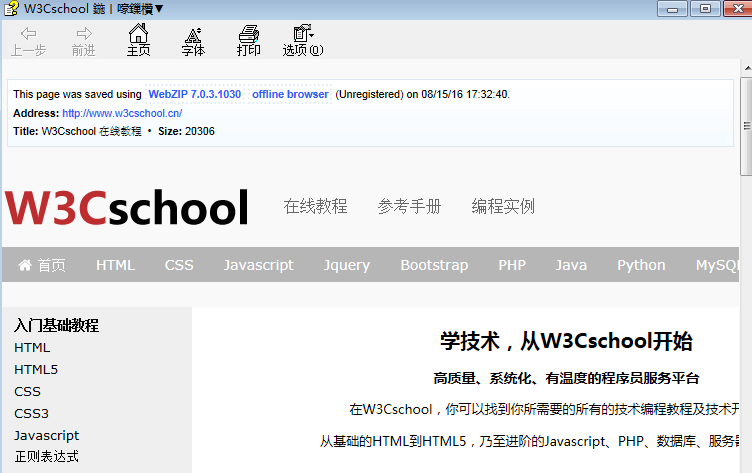The image size is (752, 473).
Task: Change font via 字体 icon
Action: 193,41
